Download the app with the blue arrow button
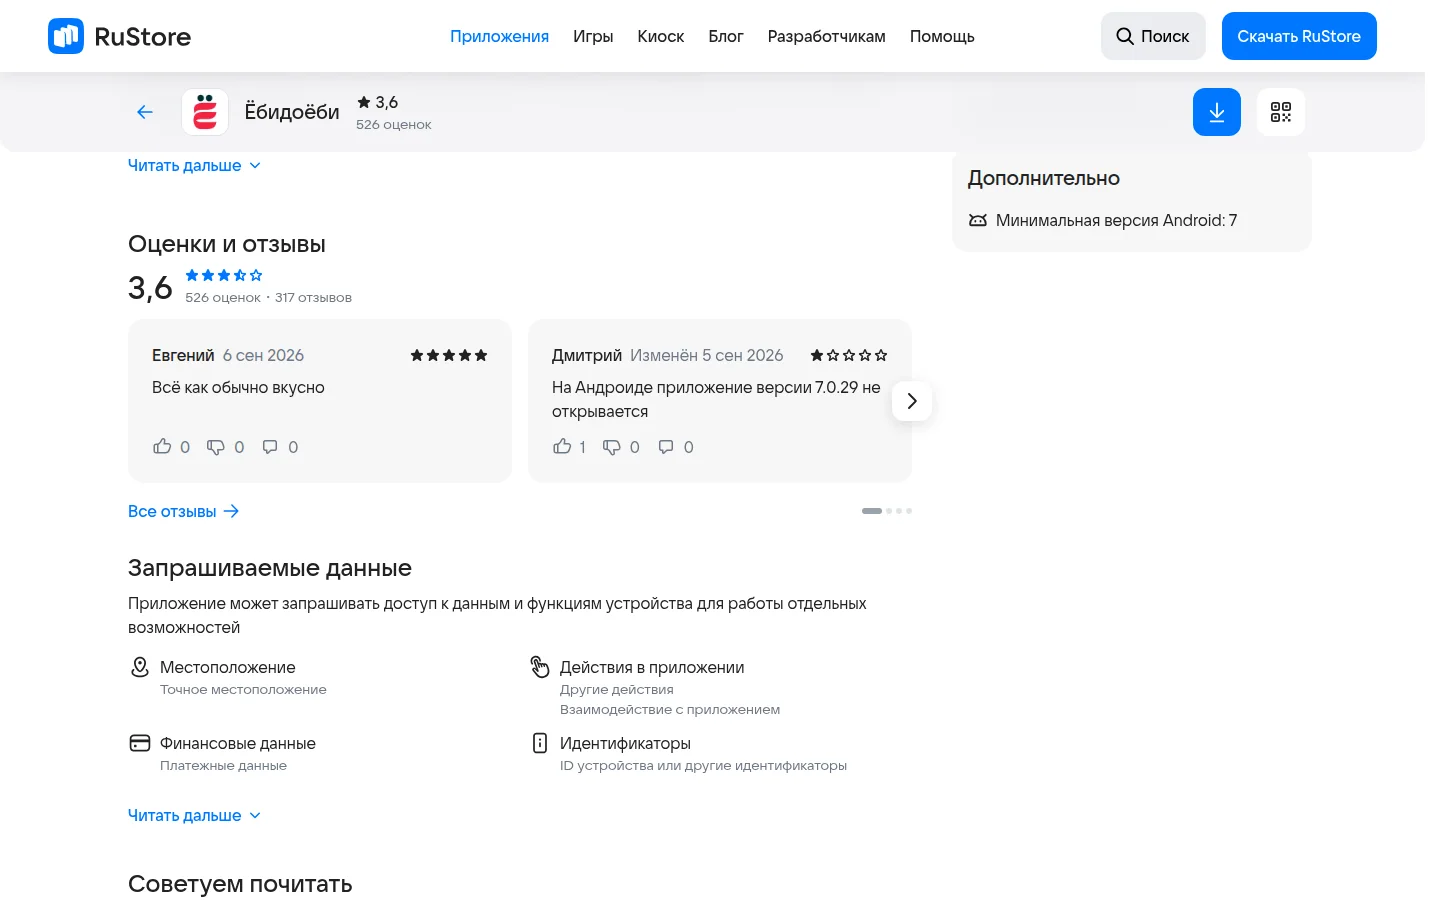Viewport: 1440px width, 900px height. pos(1217,112)
